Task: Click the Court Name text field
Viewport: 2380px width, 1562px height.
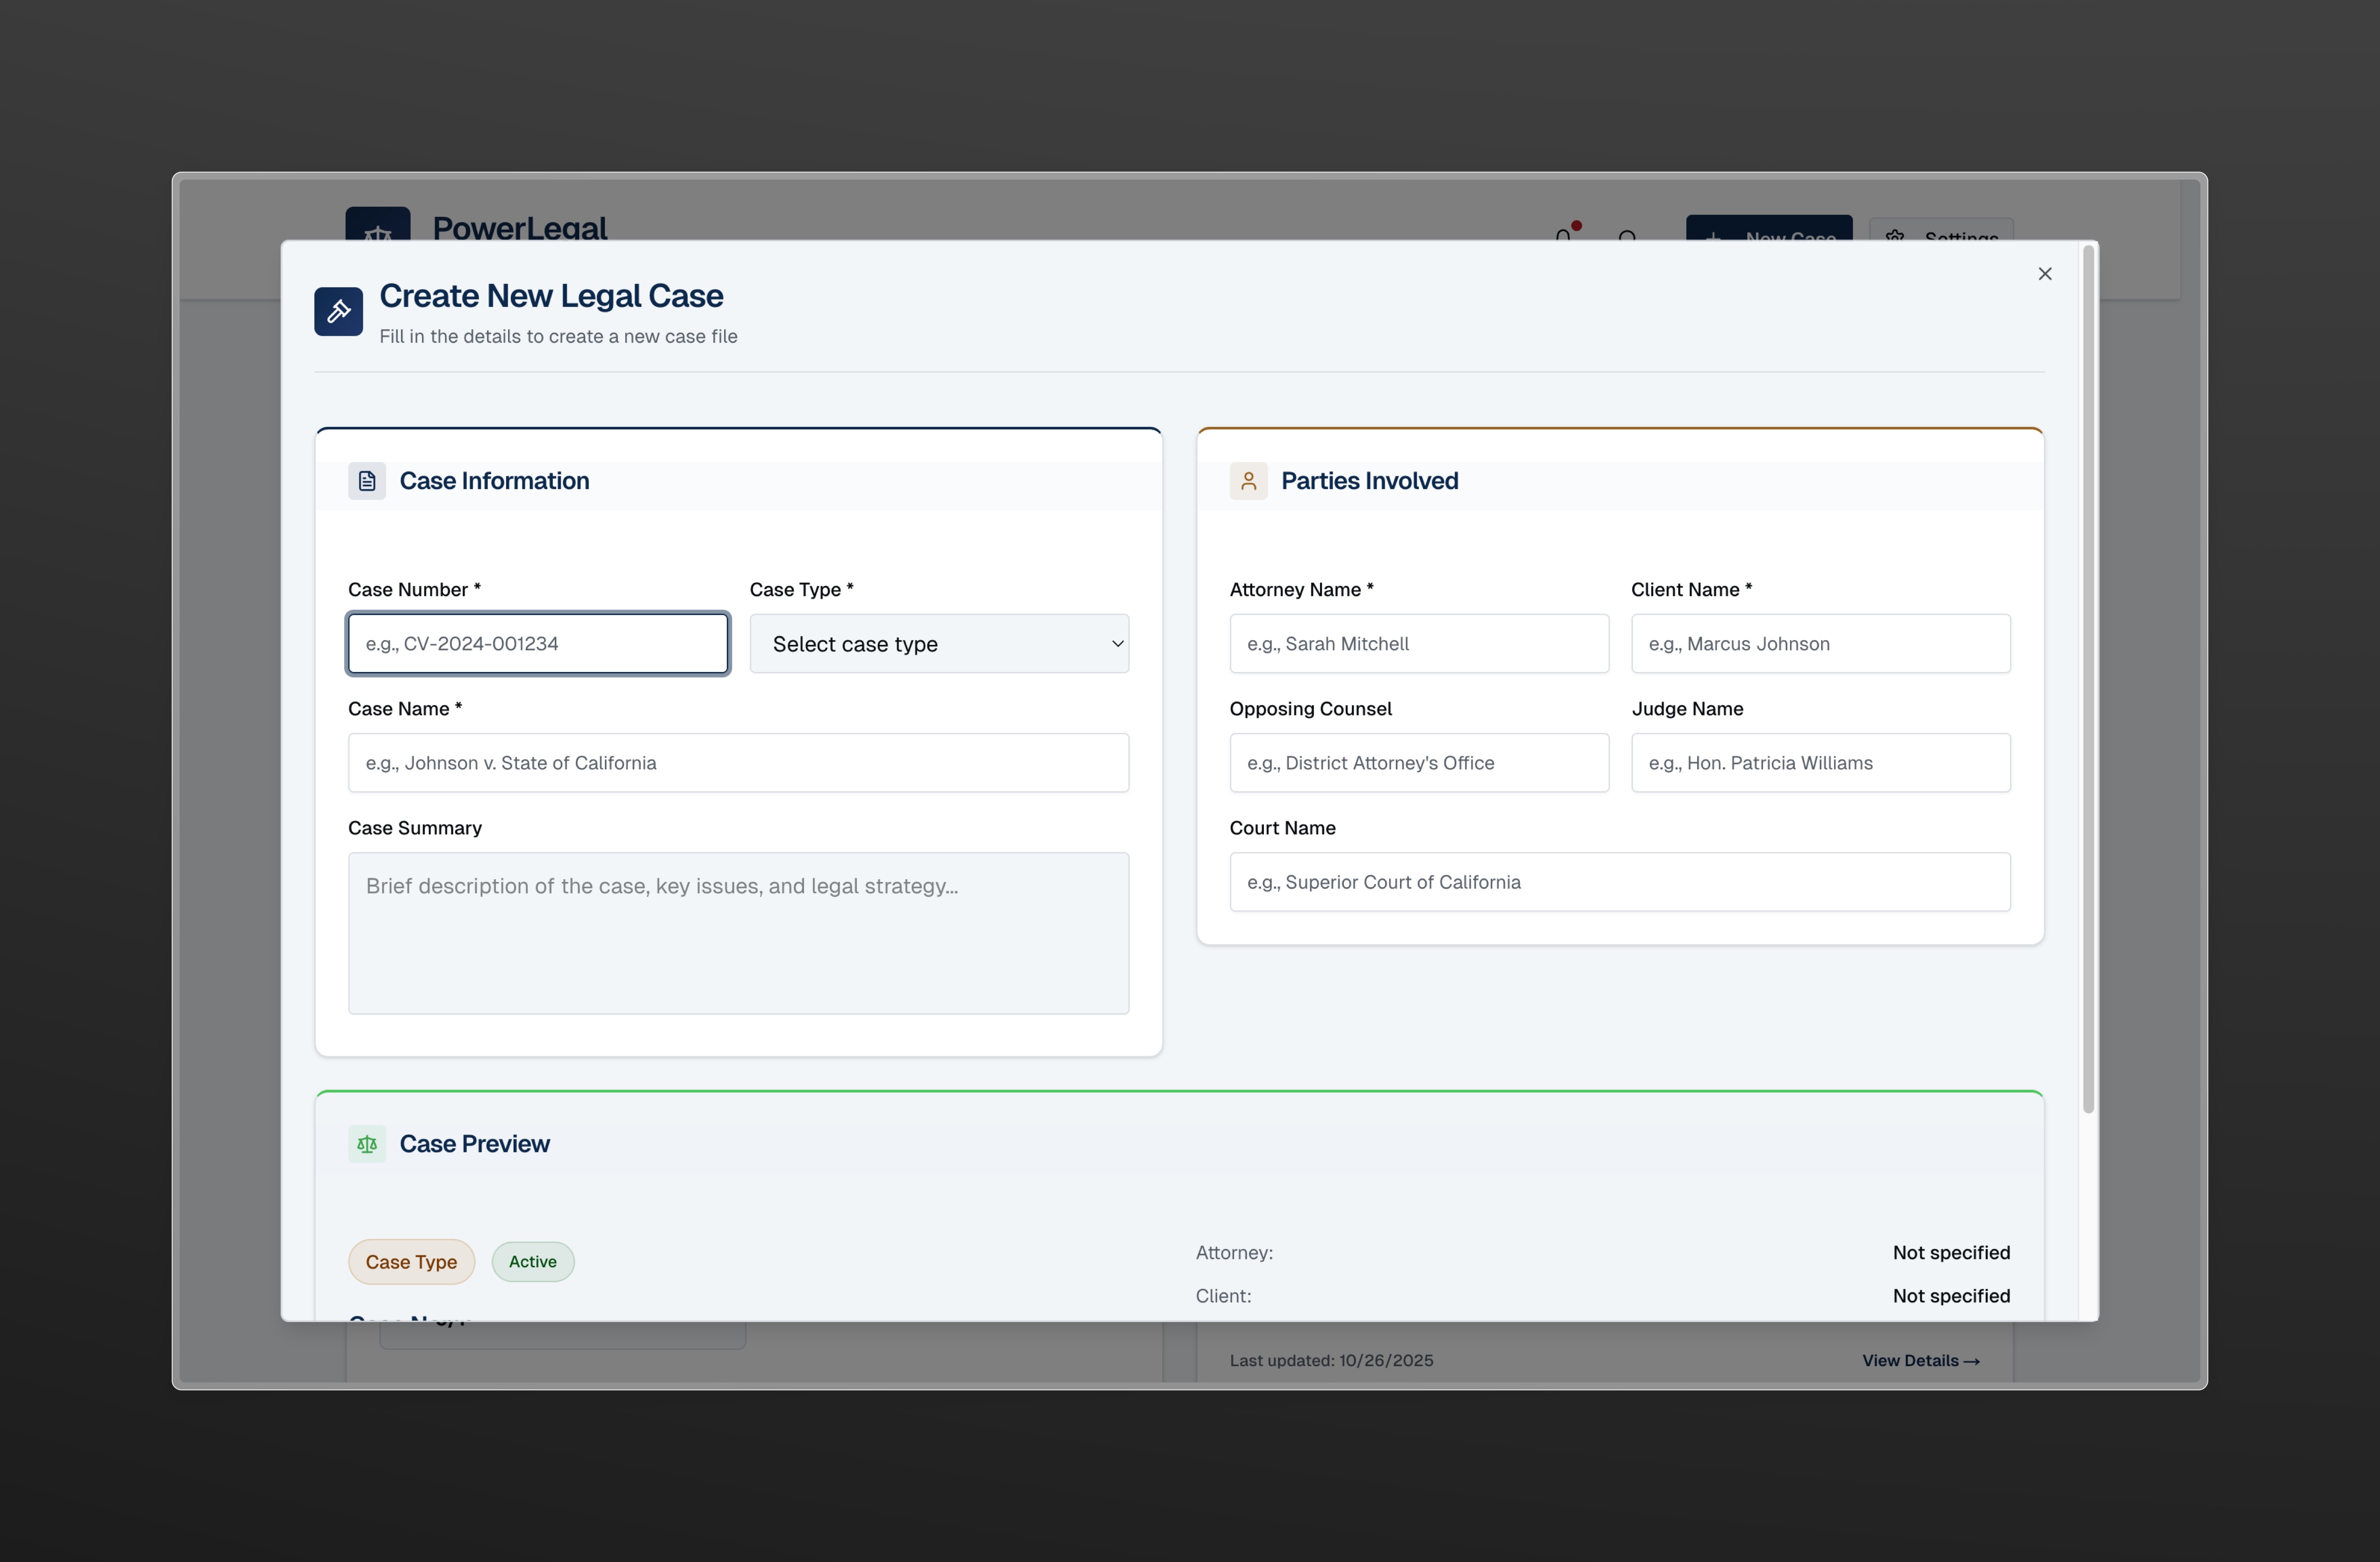Action: click(x=1619, y=882)
